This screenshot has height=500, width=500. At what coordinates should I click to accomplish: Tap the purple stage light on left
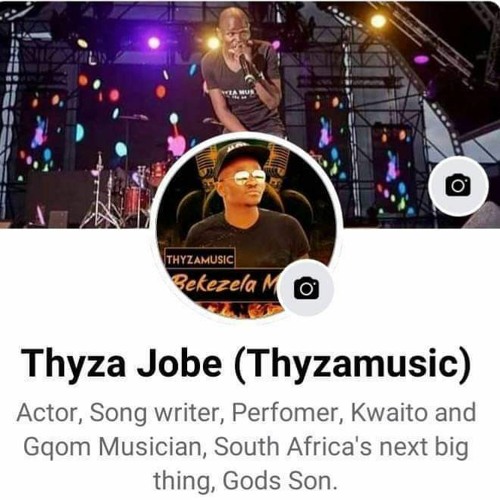coord(154,43)
